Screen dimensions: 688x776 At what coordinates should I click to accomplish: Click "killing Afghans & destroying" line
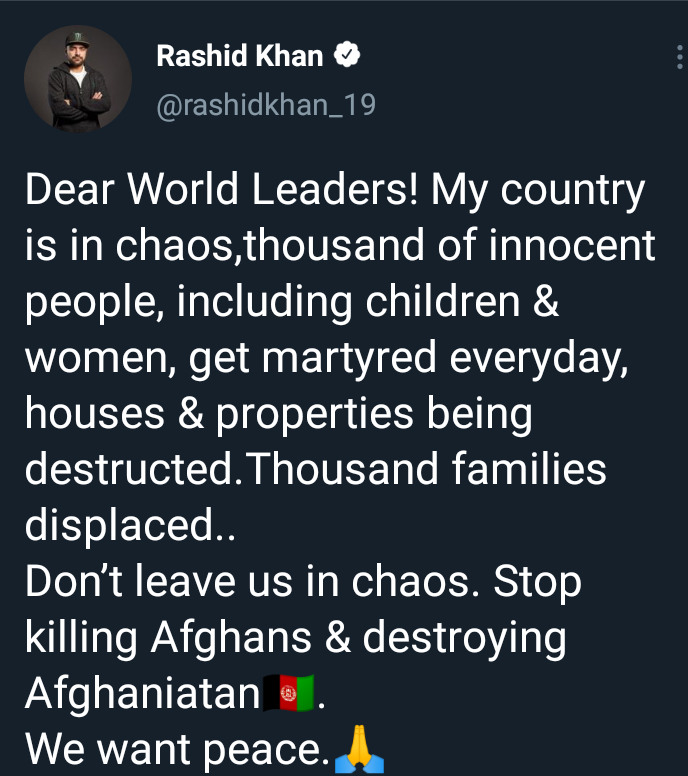coord(295,637)
